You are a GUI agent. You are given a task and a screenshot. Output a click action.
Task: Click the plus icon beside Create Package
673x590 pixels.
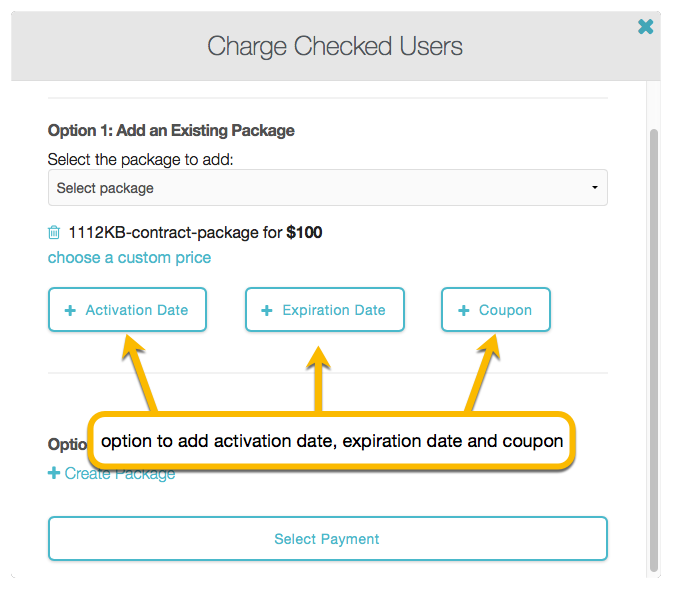click(x=54, y=473)
